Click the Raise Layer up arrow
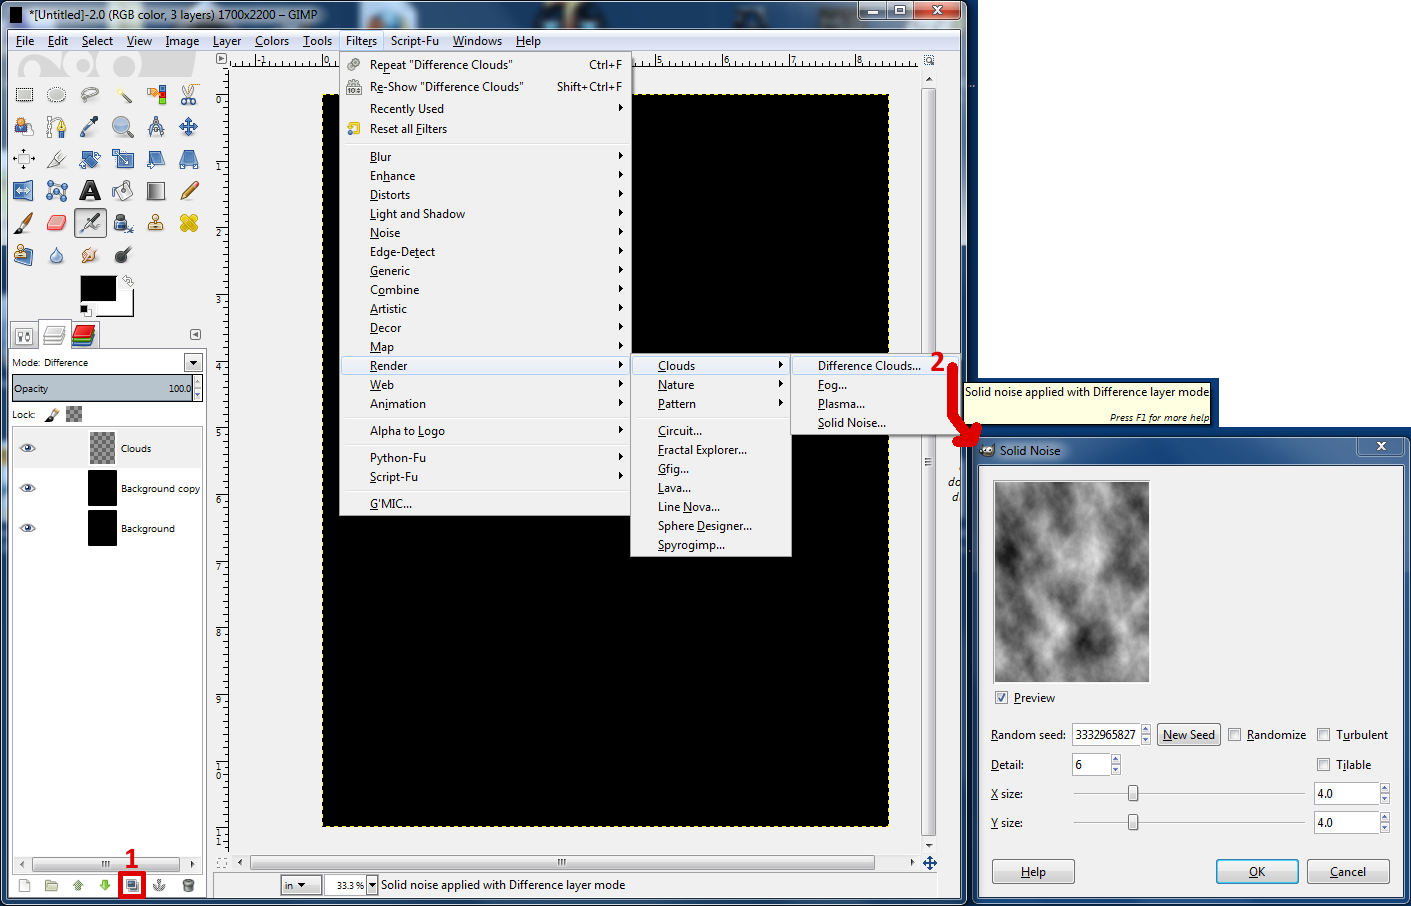 pyautogui.click(x=78, y=885)
